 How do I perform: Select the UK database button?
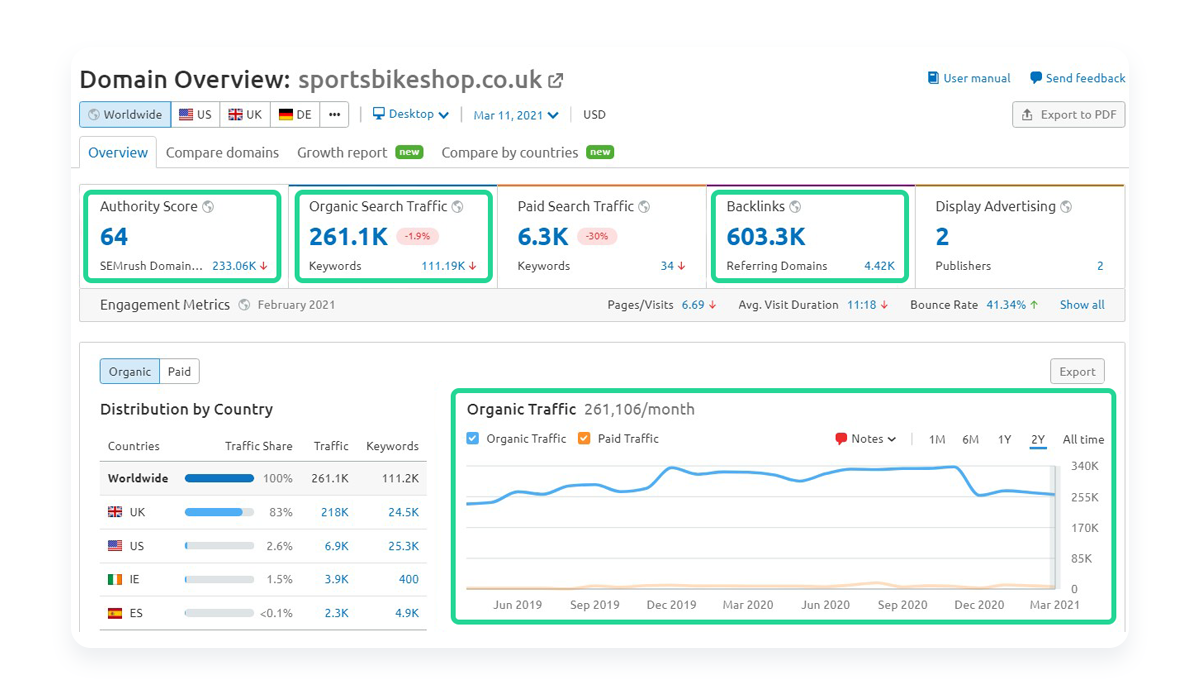[x=245, y=114]
